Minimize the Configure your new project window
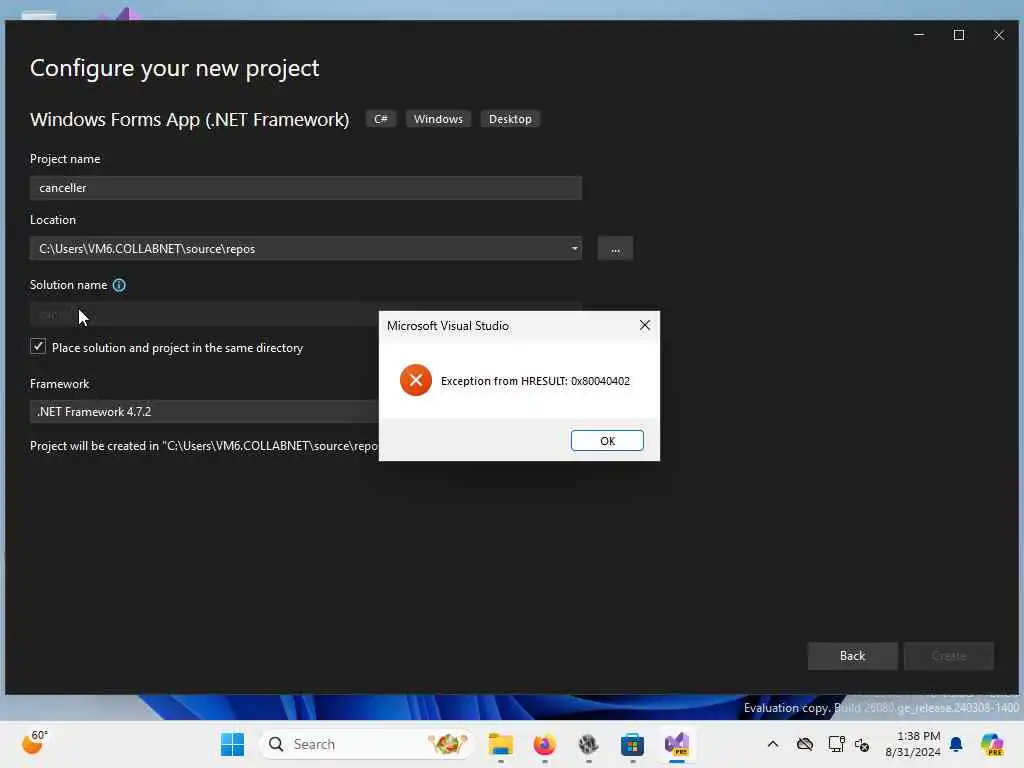1024x768 pixels. [x=919, y=35]
